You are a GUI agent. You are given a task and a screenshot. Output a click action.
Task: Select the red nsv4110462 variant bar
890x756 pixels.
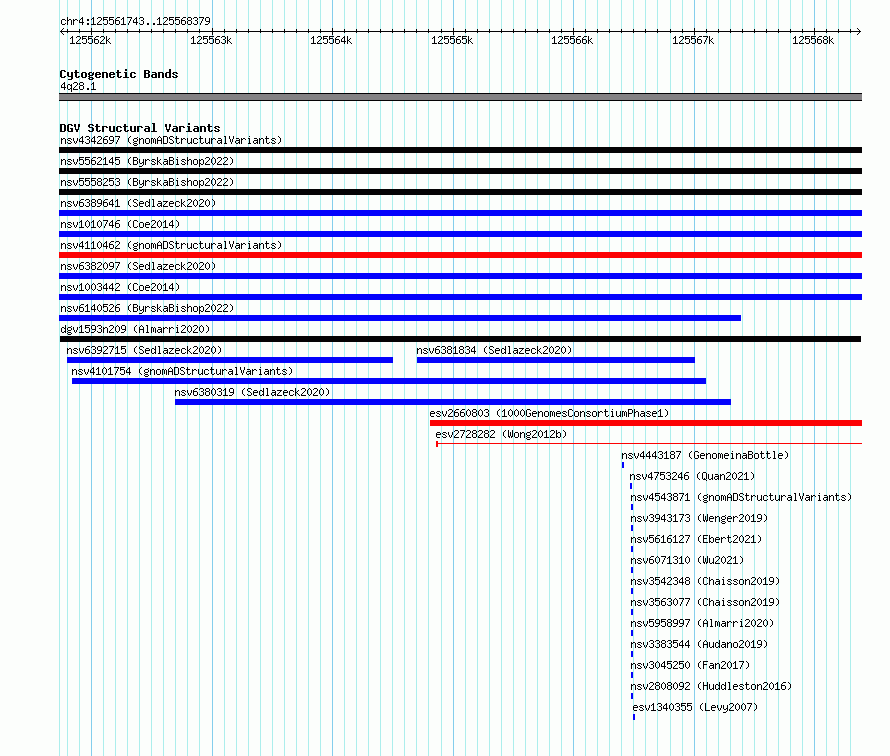460,255
